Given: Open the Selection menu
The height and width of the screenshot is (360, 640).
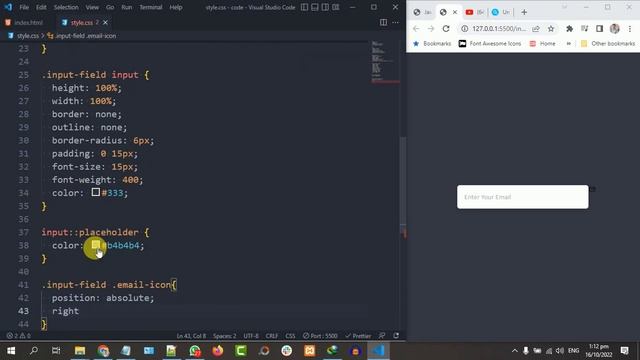Looking at the screenshot, I should pyautogui.click(x=66, y=7).
